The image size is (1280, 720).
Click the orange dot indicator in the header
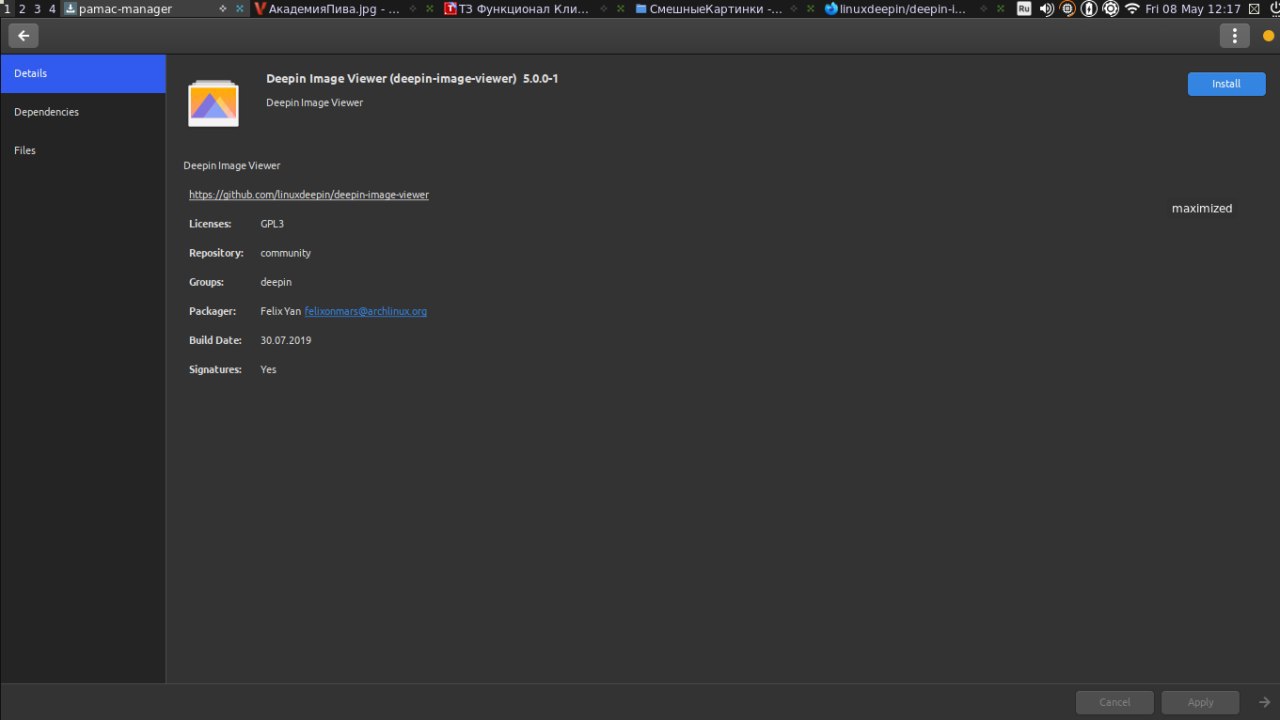click(x=1269, y=36)
